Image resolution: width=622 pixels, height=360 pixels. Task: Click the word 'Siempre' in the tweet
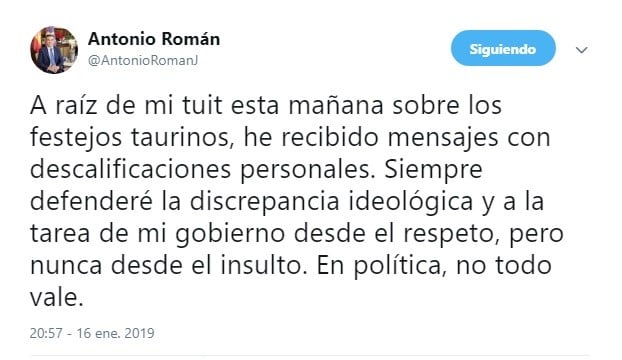click(x=433, y=170)
